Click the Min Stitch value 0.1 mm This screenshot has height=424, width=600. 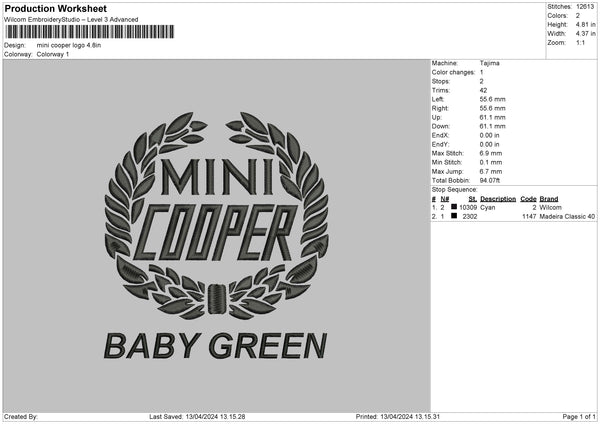pos(491,162)
